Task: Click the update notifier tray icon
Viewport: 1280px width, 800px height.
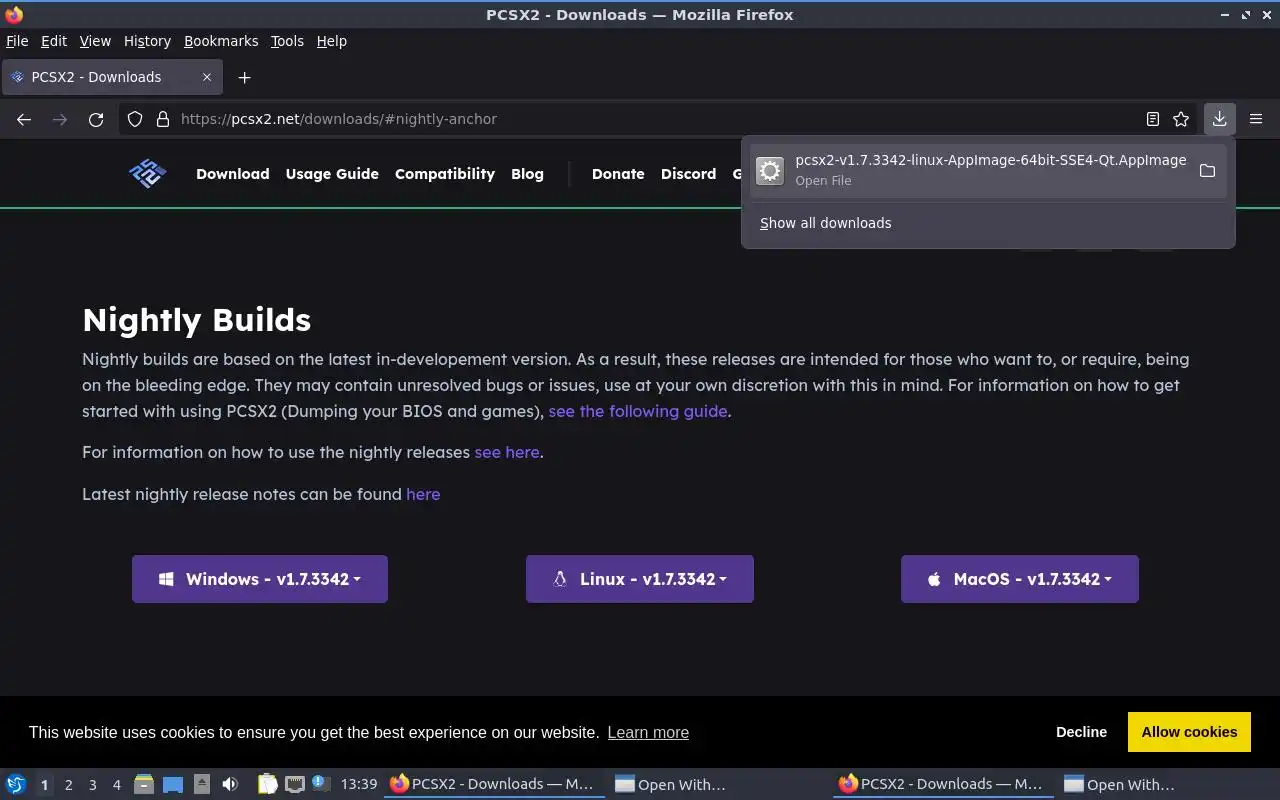Action: [x=320, y=784]
